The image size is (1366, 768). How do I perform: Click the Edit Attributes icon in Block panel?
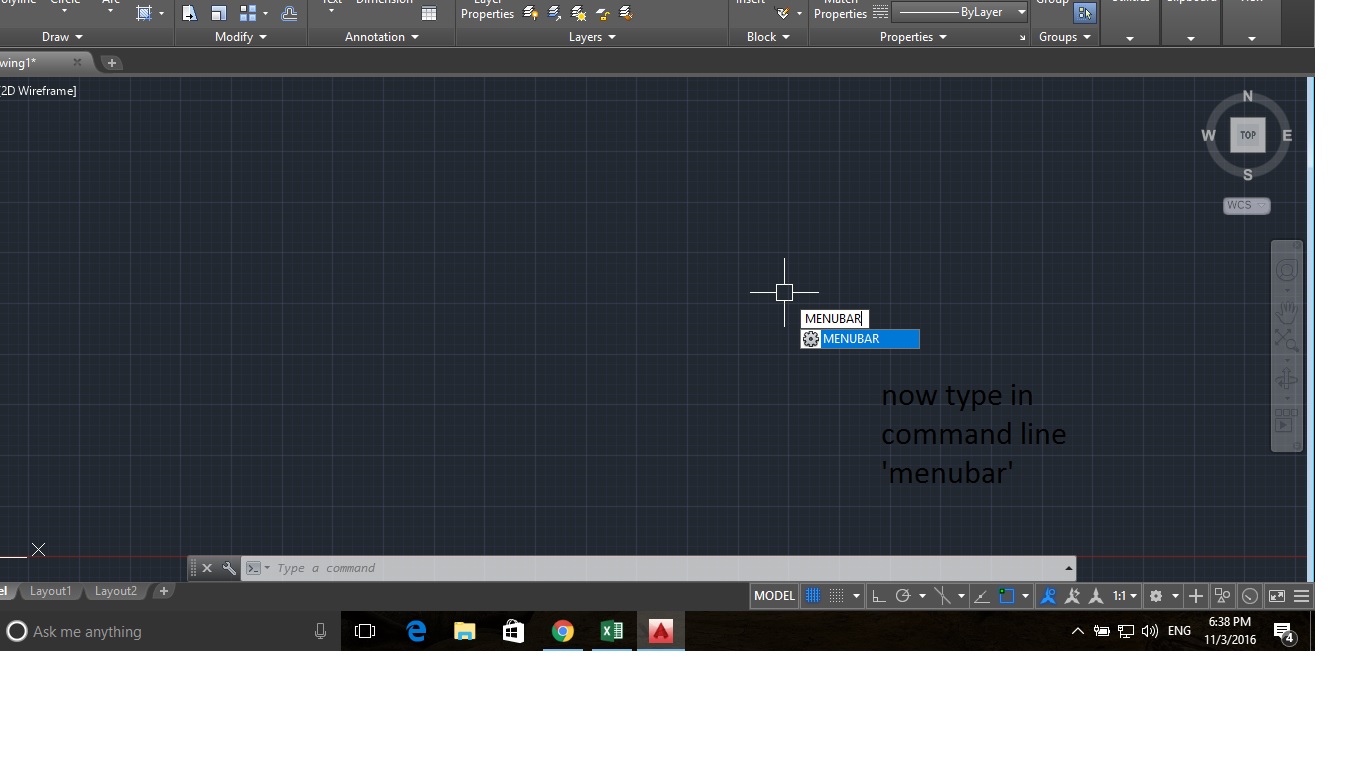(x=783, y=13)
